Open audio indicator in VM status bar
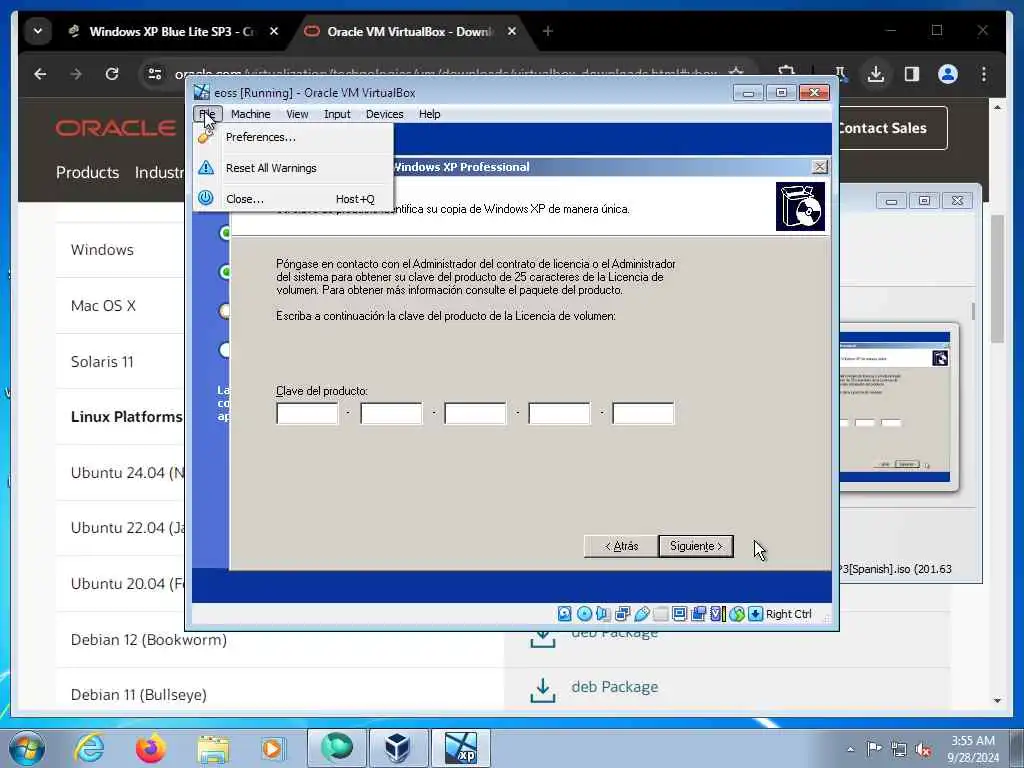Viewport: 1024px width, 768px height. click(x=603, y=614)
